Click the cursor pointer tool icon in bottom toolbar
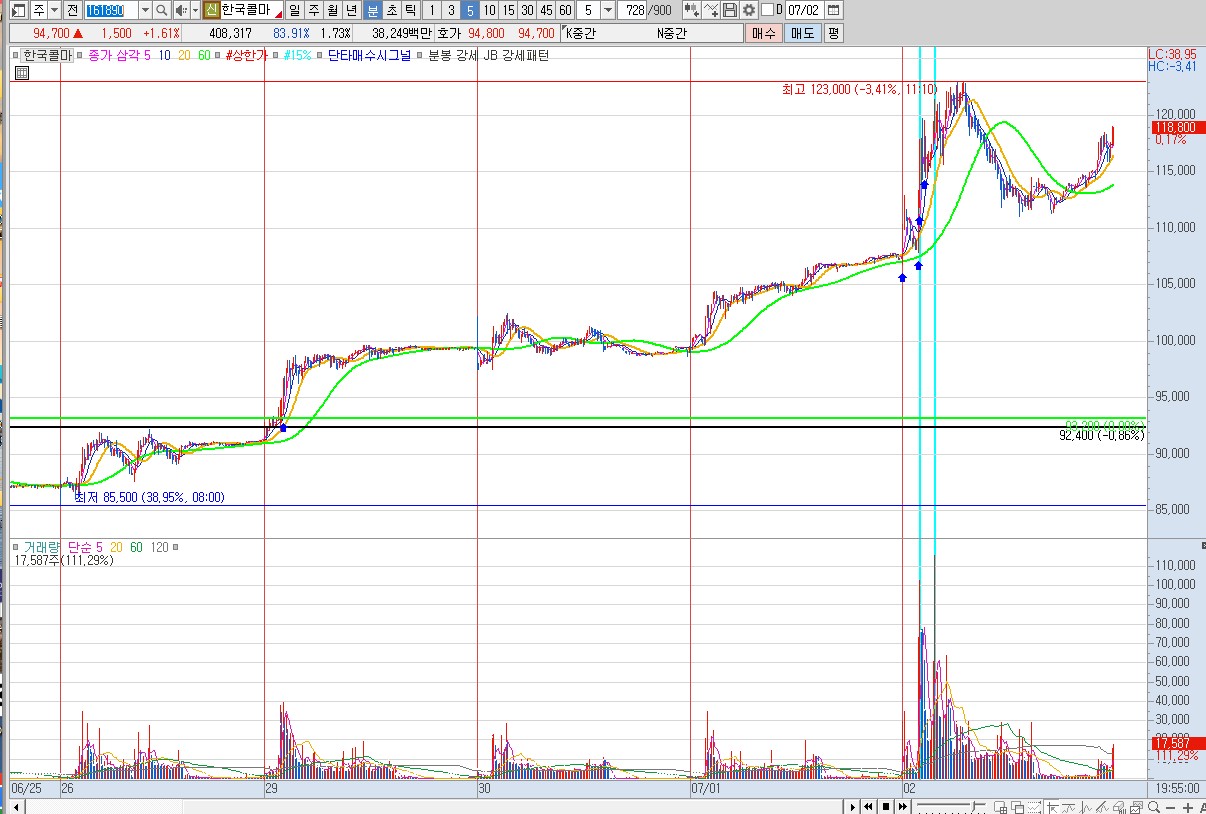Image resolution: width=1206 pixels, height=814 pixels. click(1052, 806)
